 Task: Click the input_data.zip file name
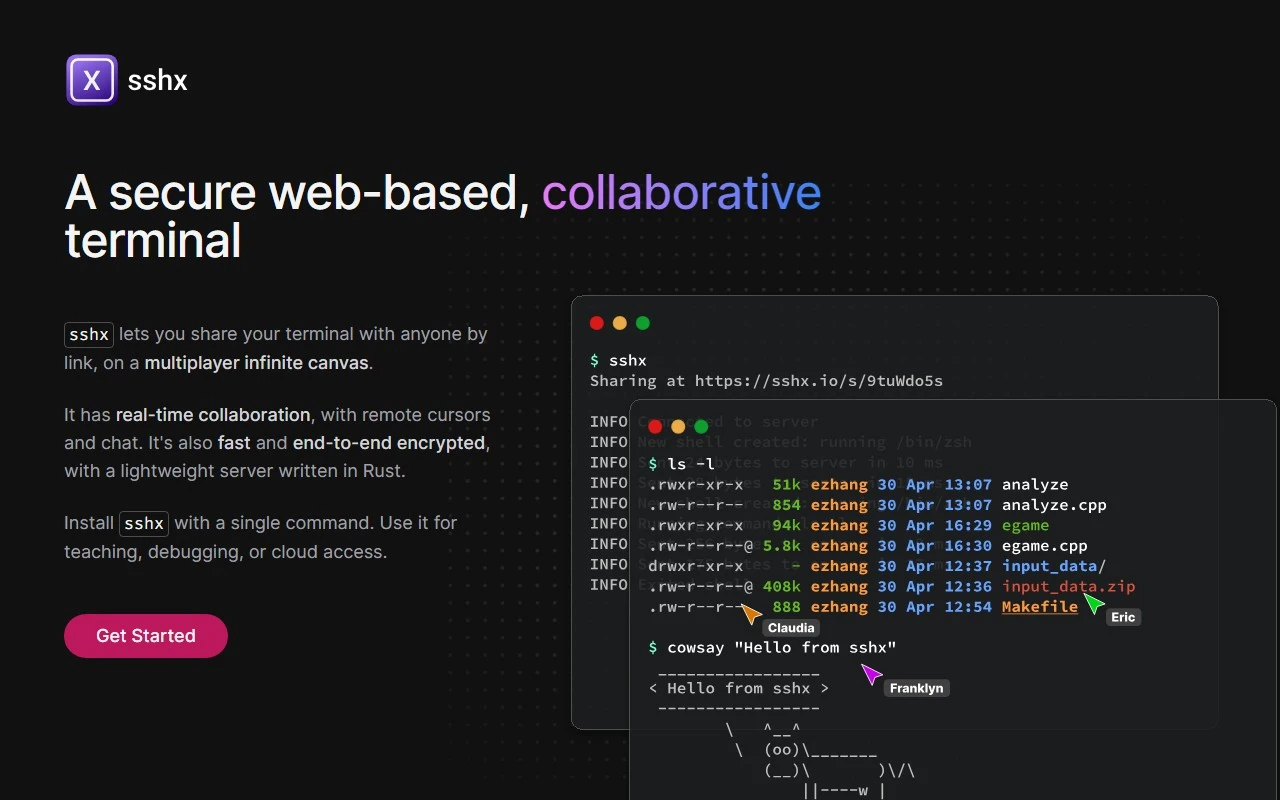click(x=1069, y=587)
